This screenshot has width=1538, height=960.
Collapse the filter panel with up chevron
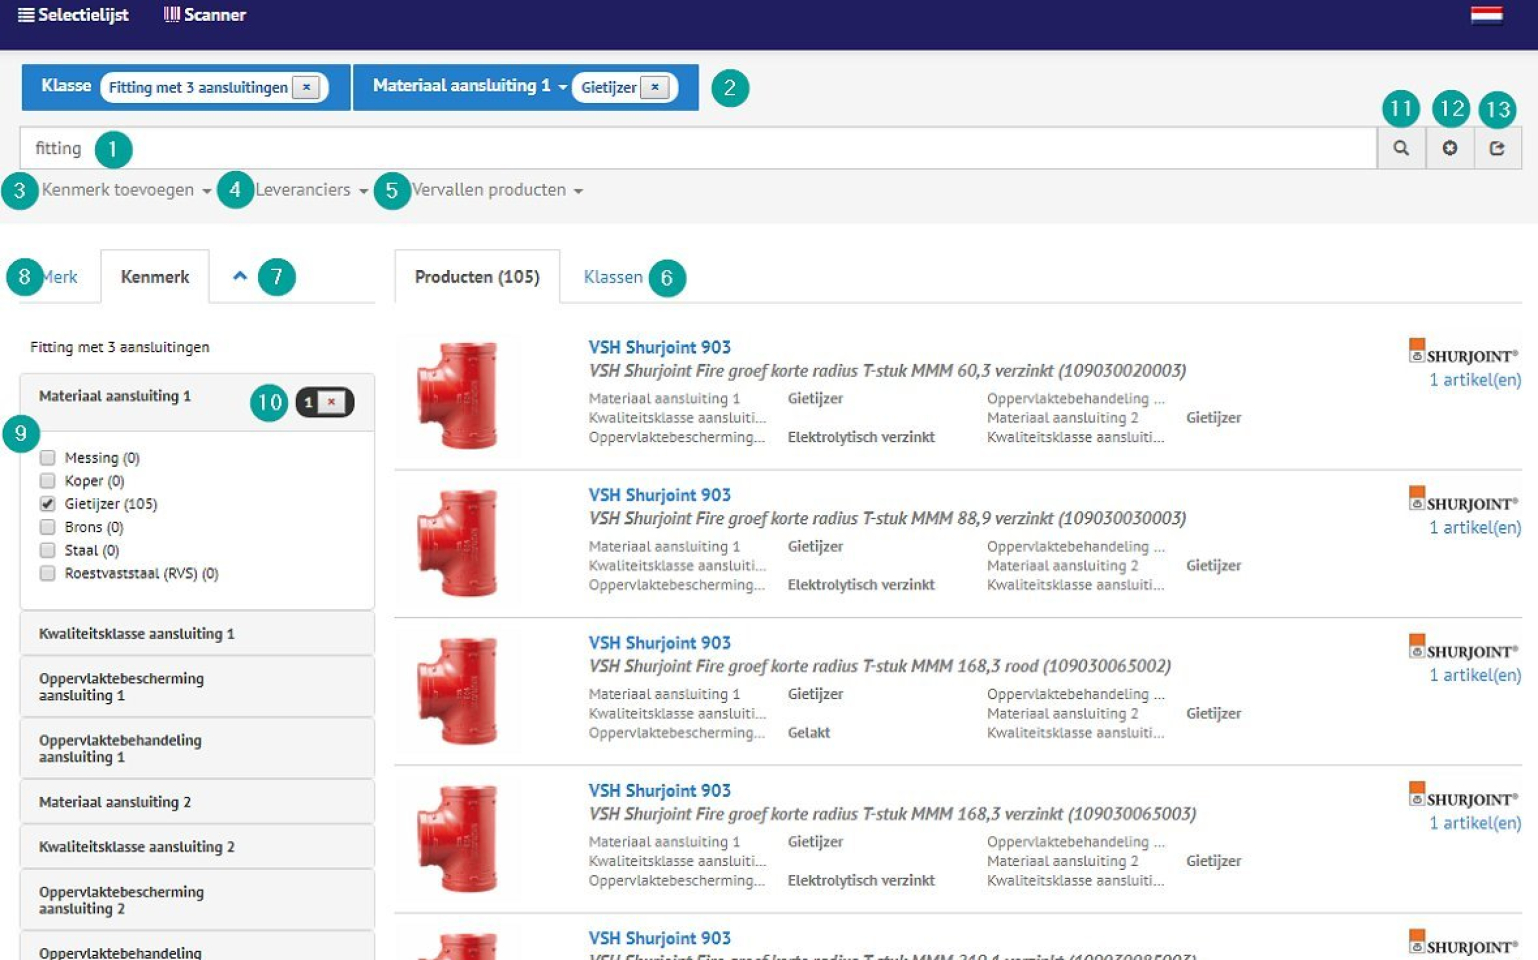coord(240,276)
